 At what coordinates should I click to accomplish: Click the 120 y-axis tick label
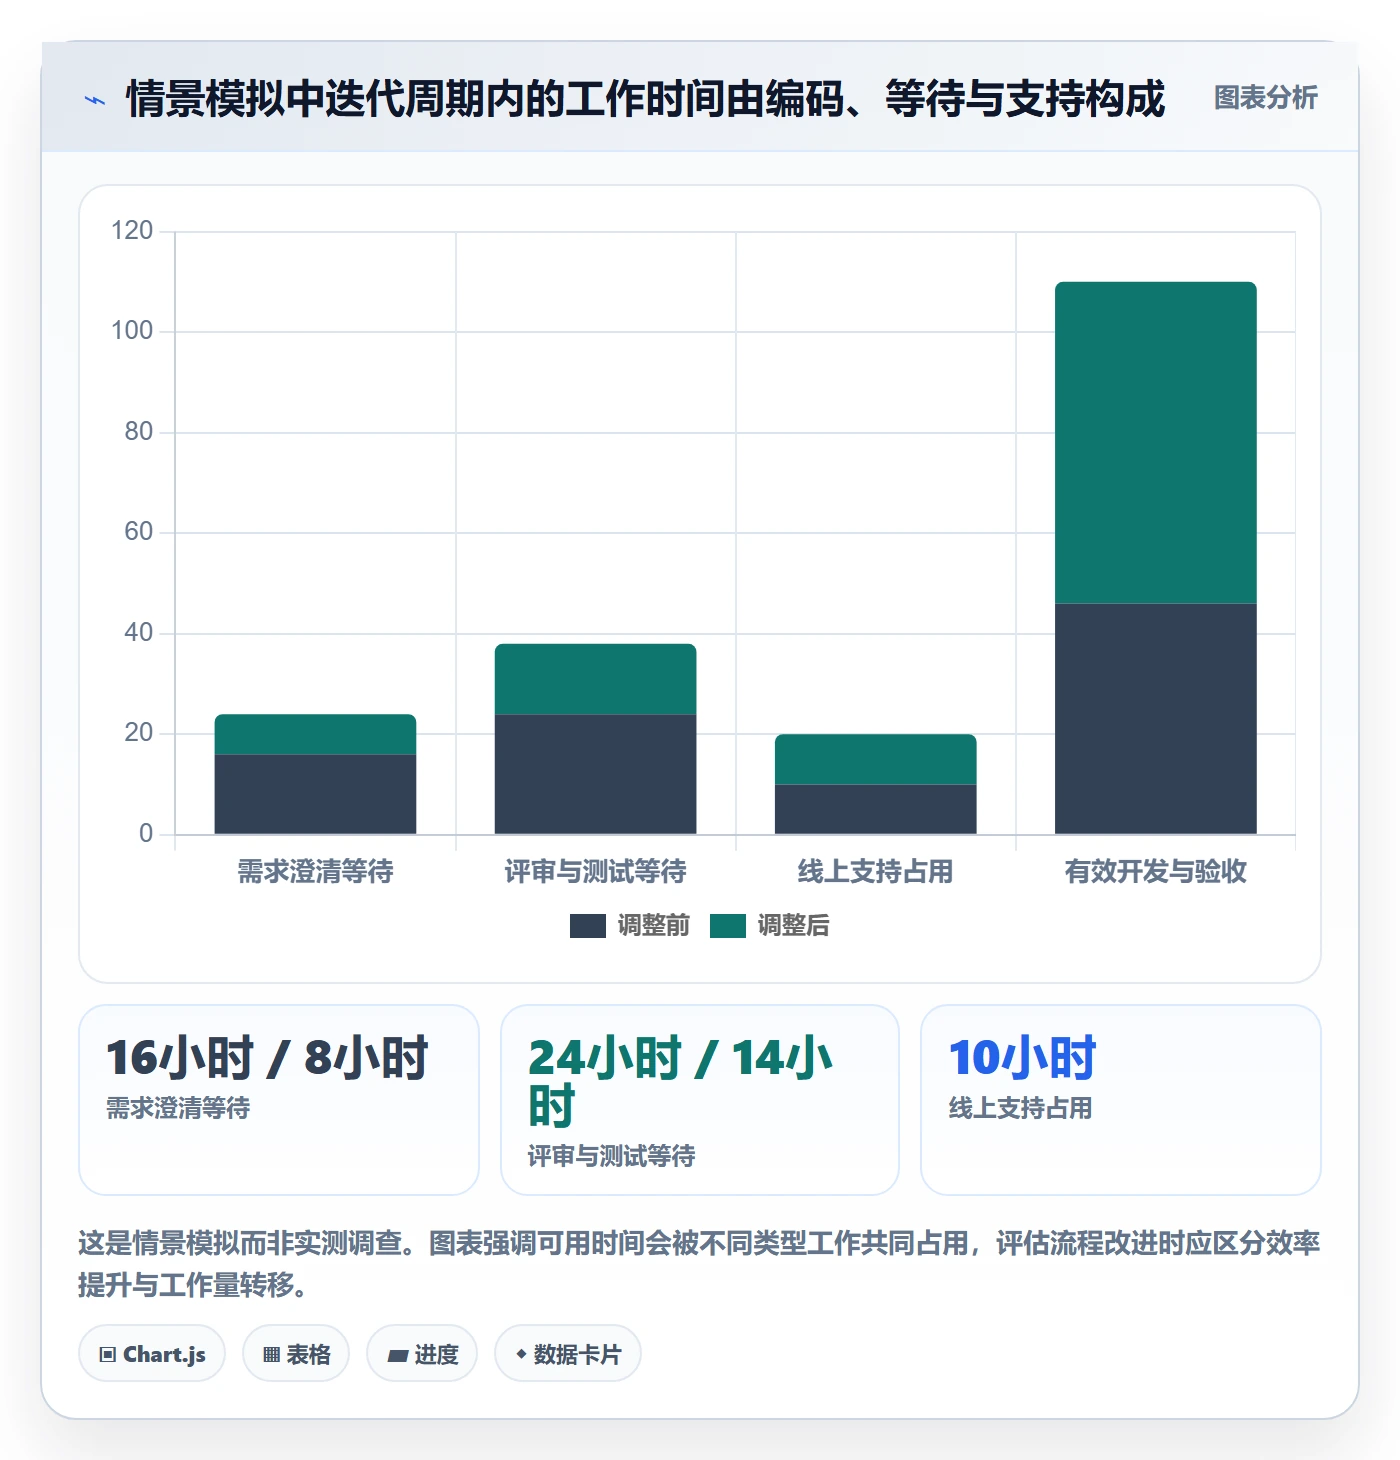(132, 231)
